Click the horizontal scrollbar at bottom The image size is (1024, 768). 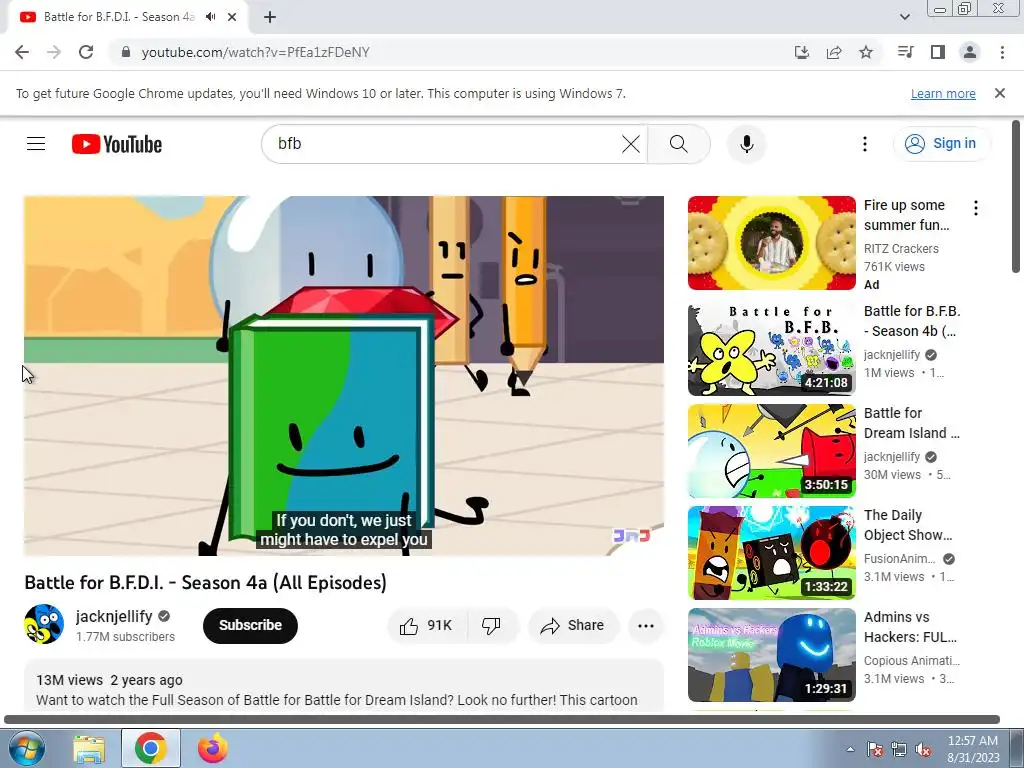click(x=502, y=720)
